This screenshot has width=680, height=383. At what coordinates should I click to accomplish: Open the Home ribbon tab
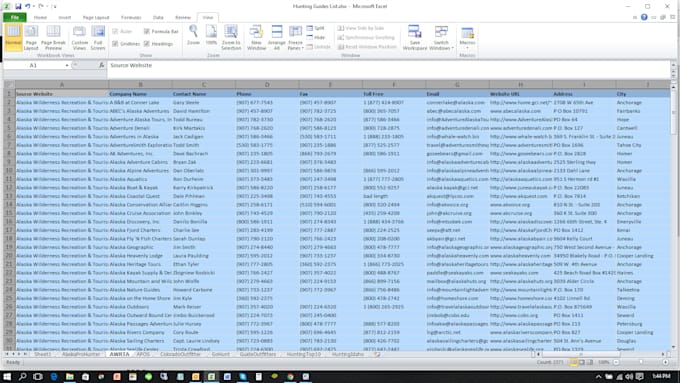coord(40,17)
